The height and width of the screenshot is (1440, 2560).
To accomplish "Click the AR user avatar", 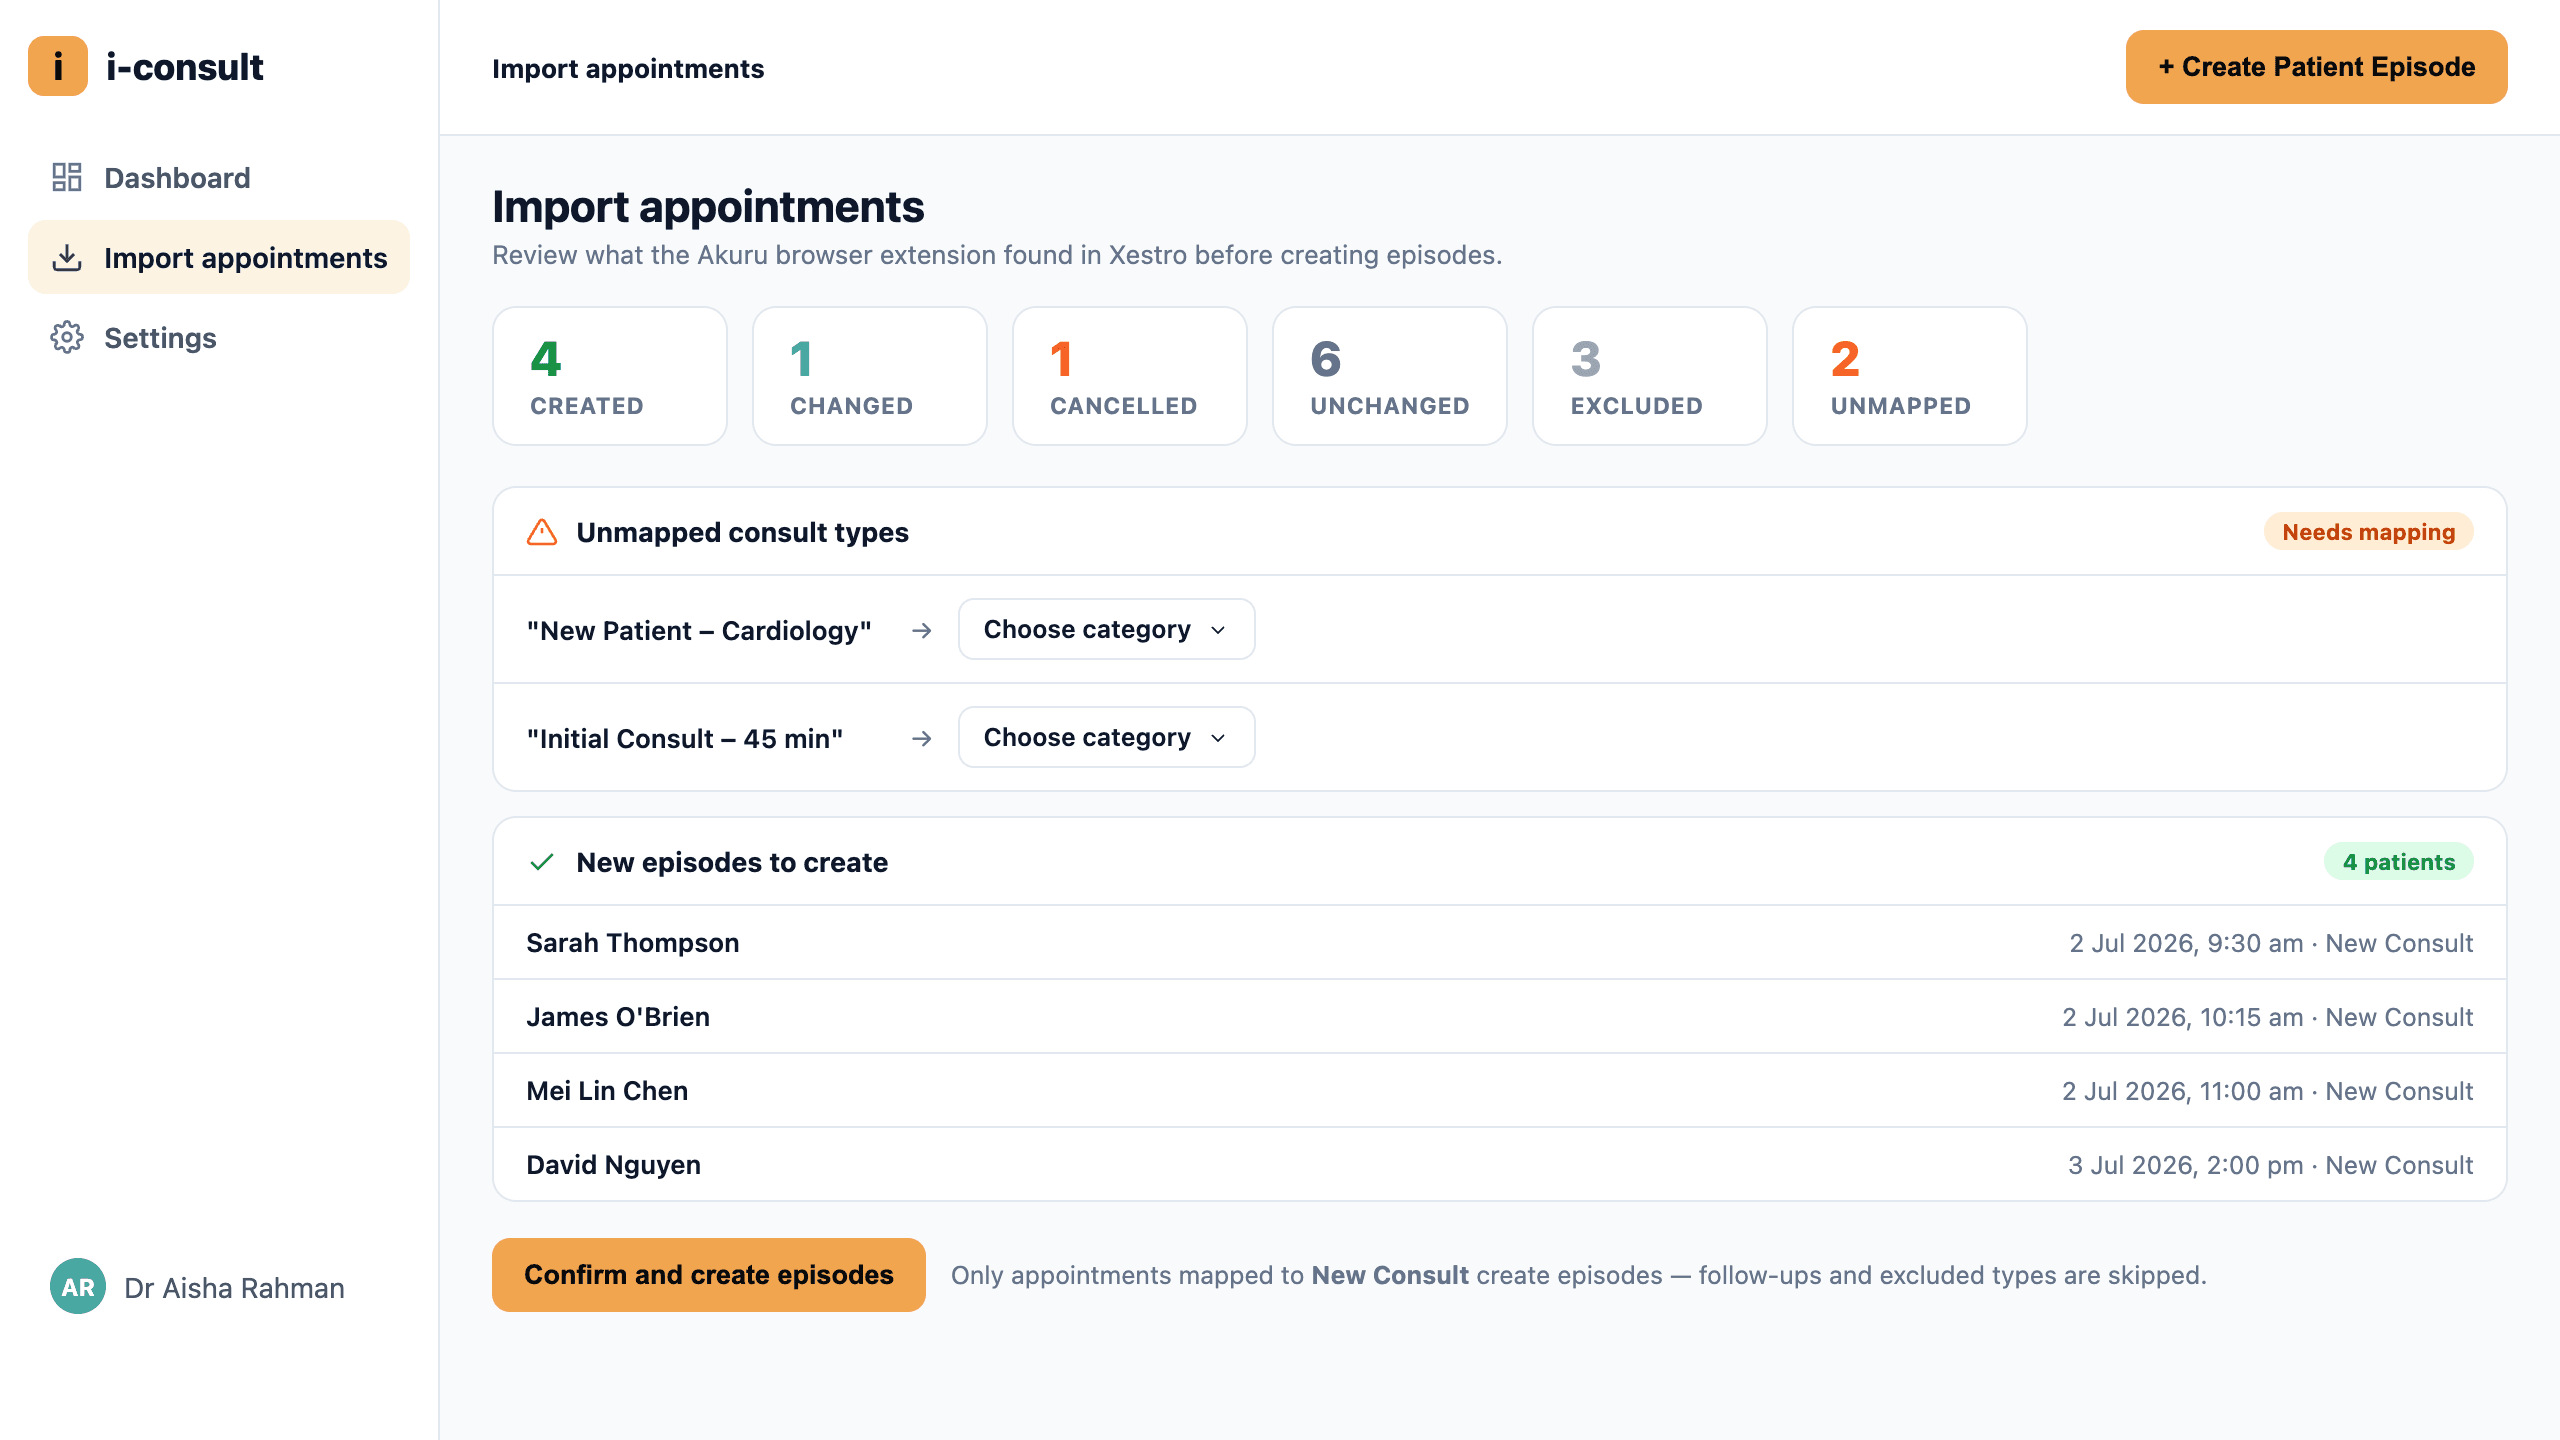I will [78, 1287].
